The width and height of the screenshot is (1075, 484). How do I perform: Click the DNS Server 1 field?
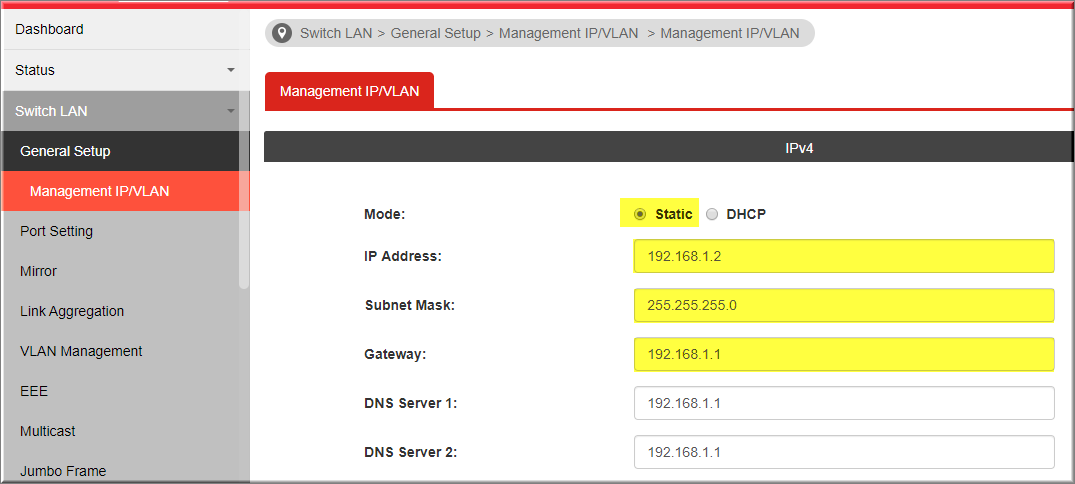tap(844, 403)
